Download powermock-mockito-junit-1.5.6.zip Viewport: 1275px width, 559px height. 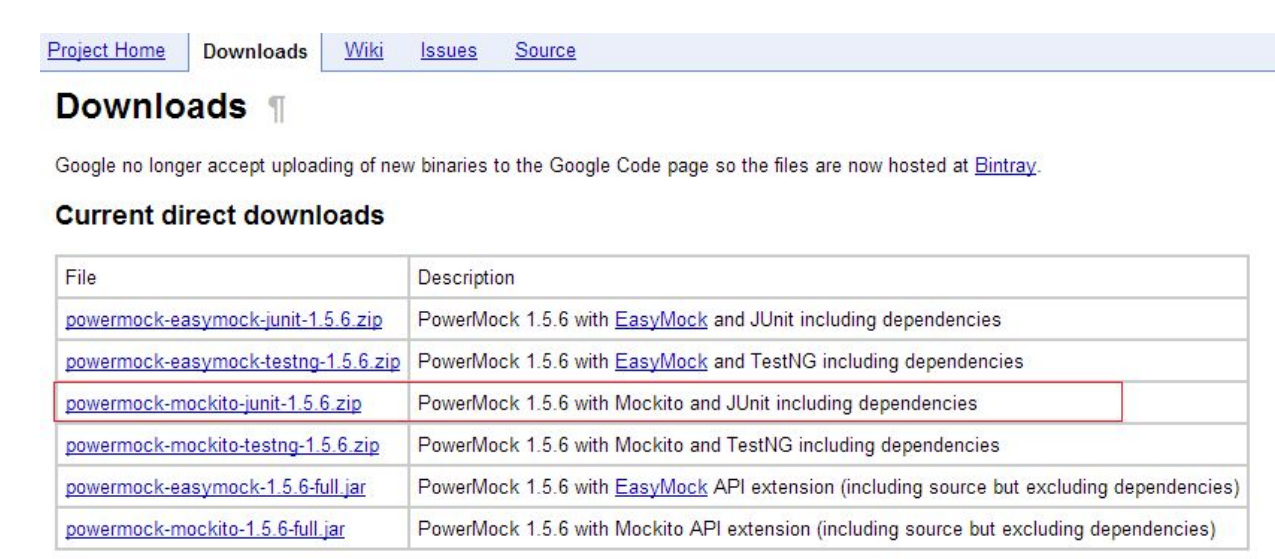tap(213, 404)
